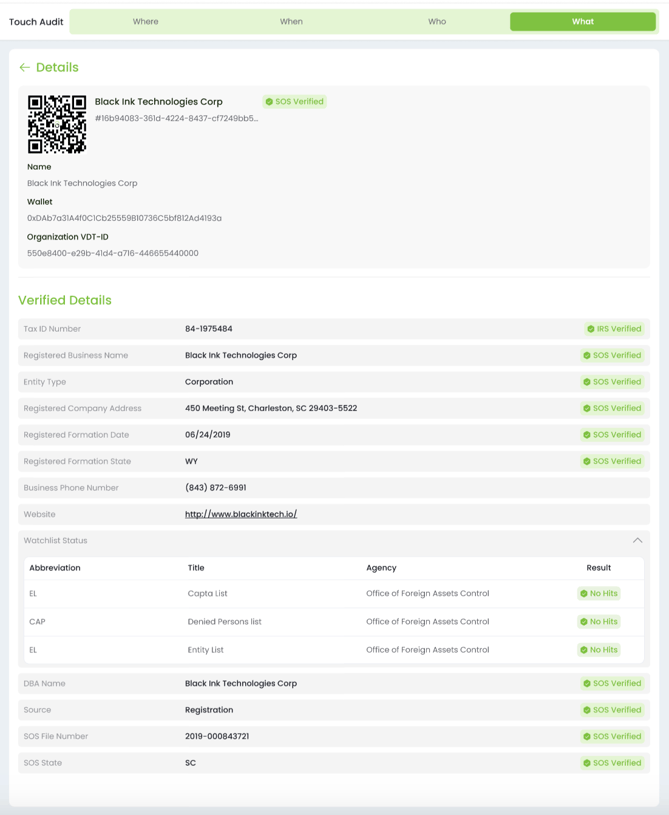669x815 pixels.
Task: Click the SOS Verified badge beside company title
Action: coord(295,101)
